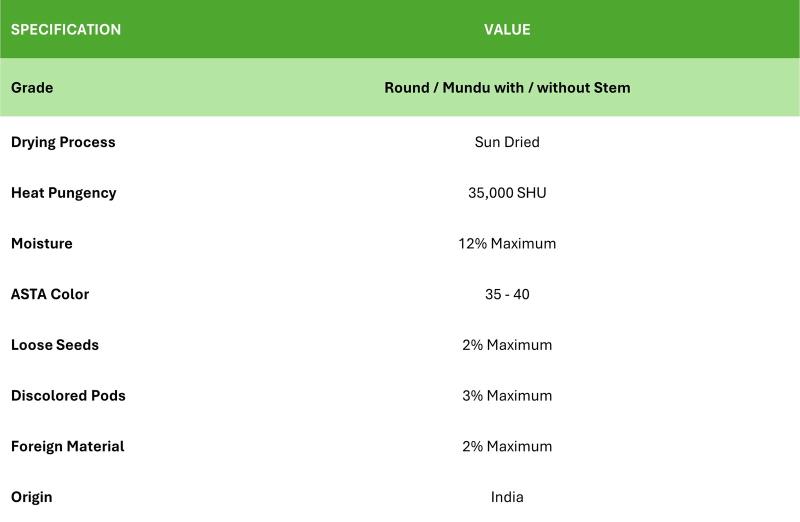This screenshot has height=522, width=800.
Task: Click the VALUE column header
Action: tap(507, 30)
